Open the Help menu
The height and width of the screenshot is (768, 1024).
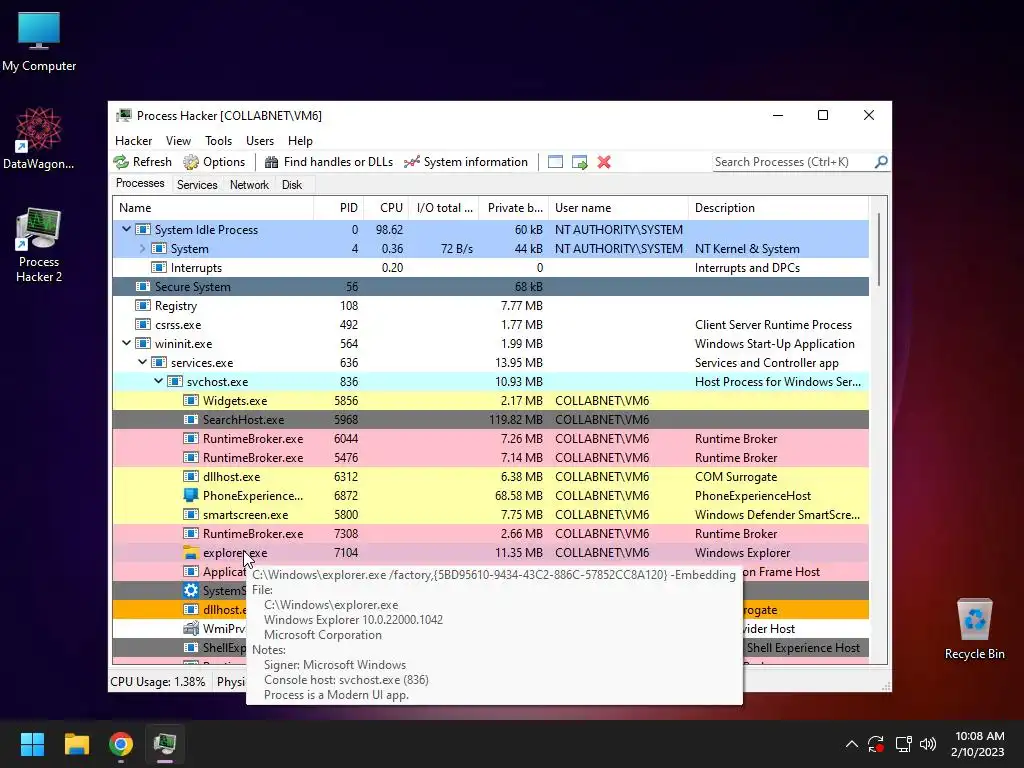click(x=300, y=140)
